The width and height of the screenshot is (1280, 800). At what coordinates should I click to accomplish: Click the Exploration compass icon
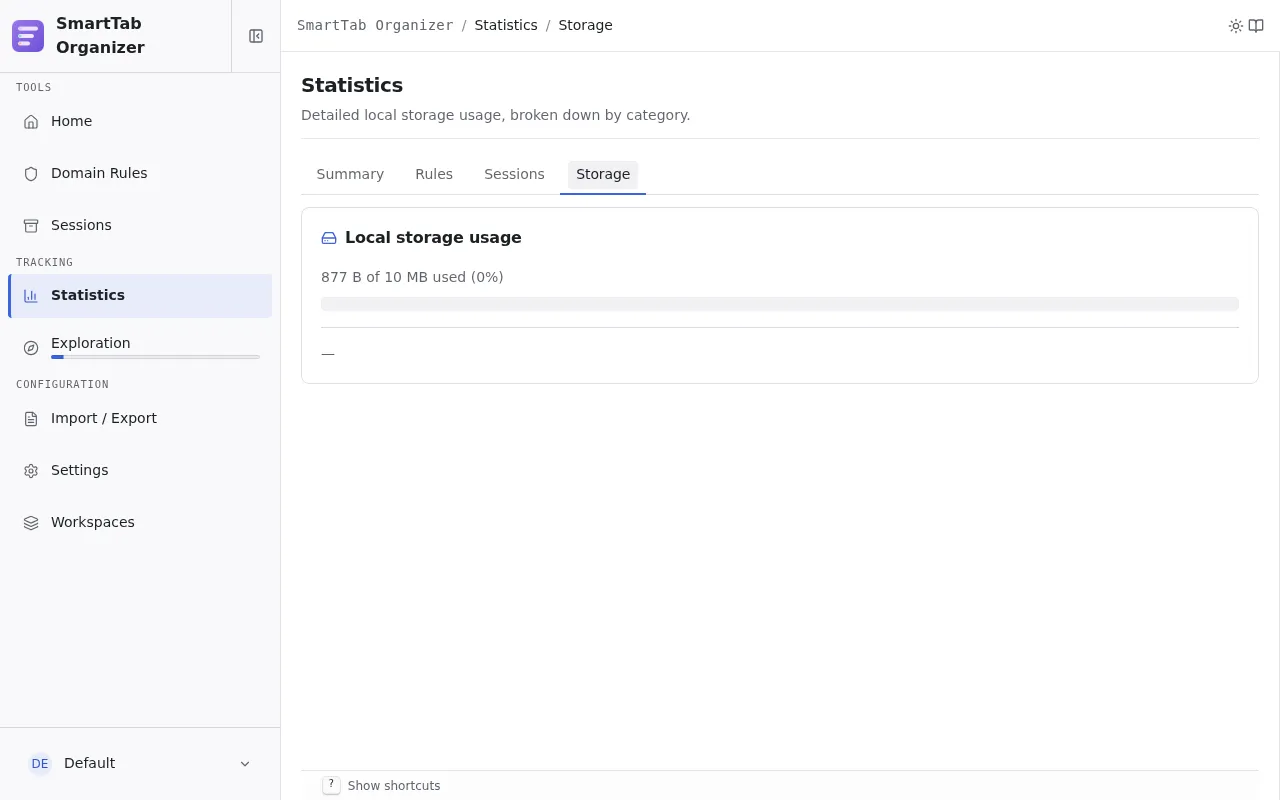point(31,348)
